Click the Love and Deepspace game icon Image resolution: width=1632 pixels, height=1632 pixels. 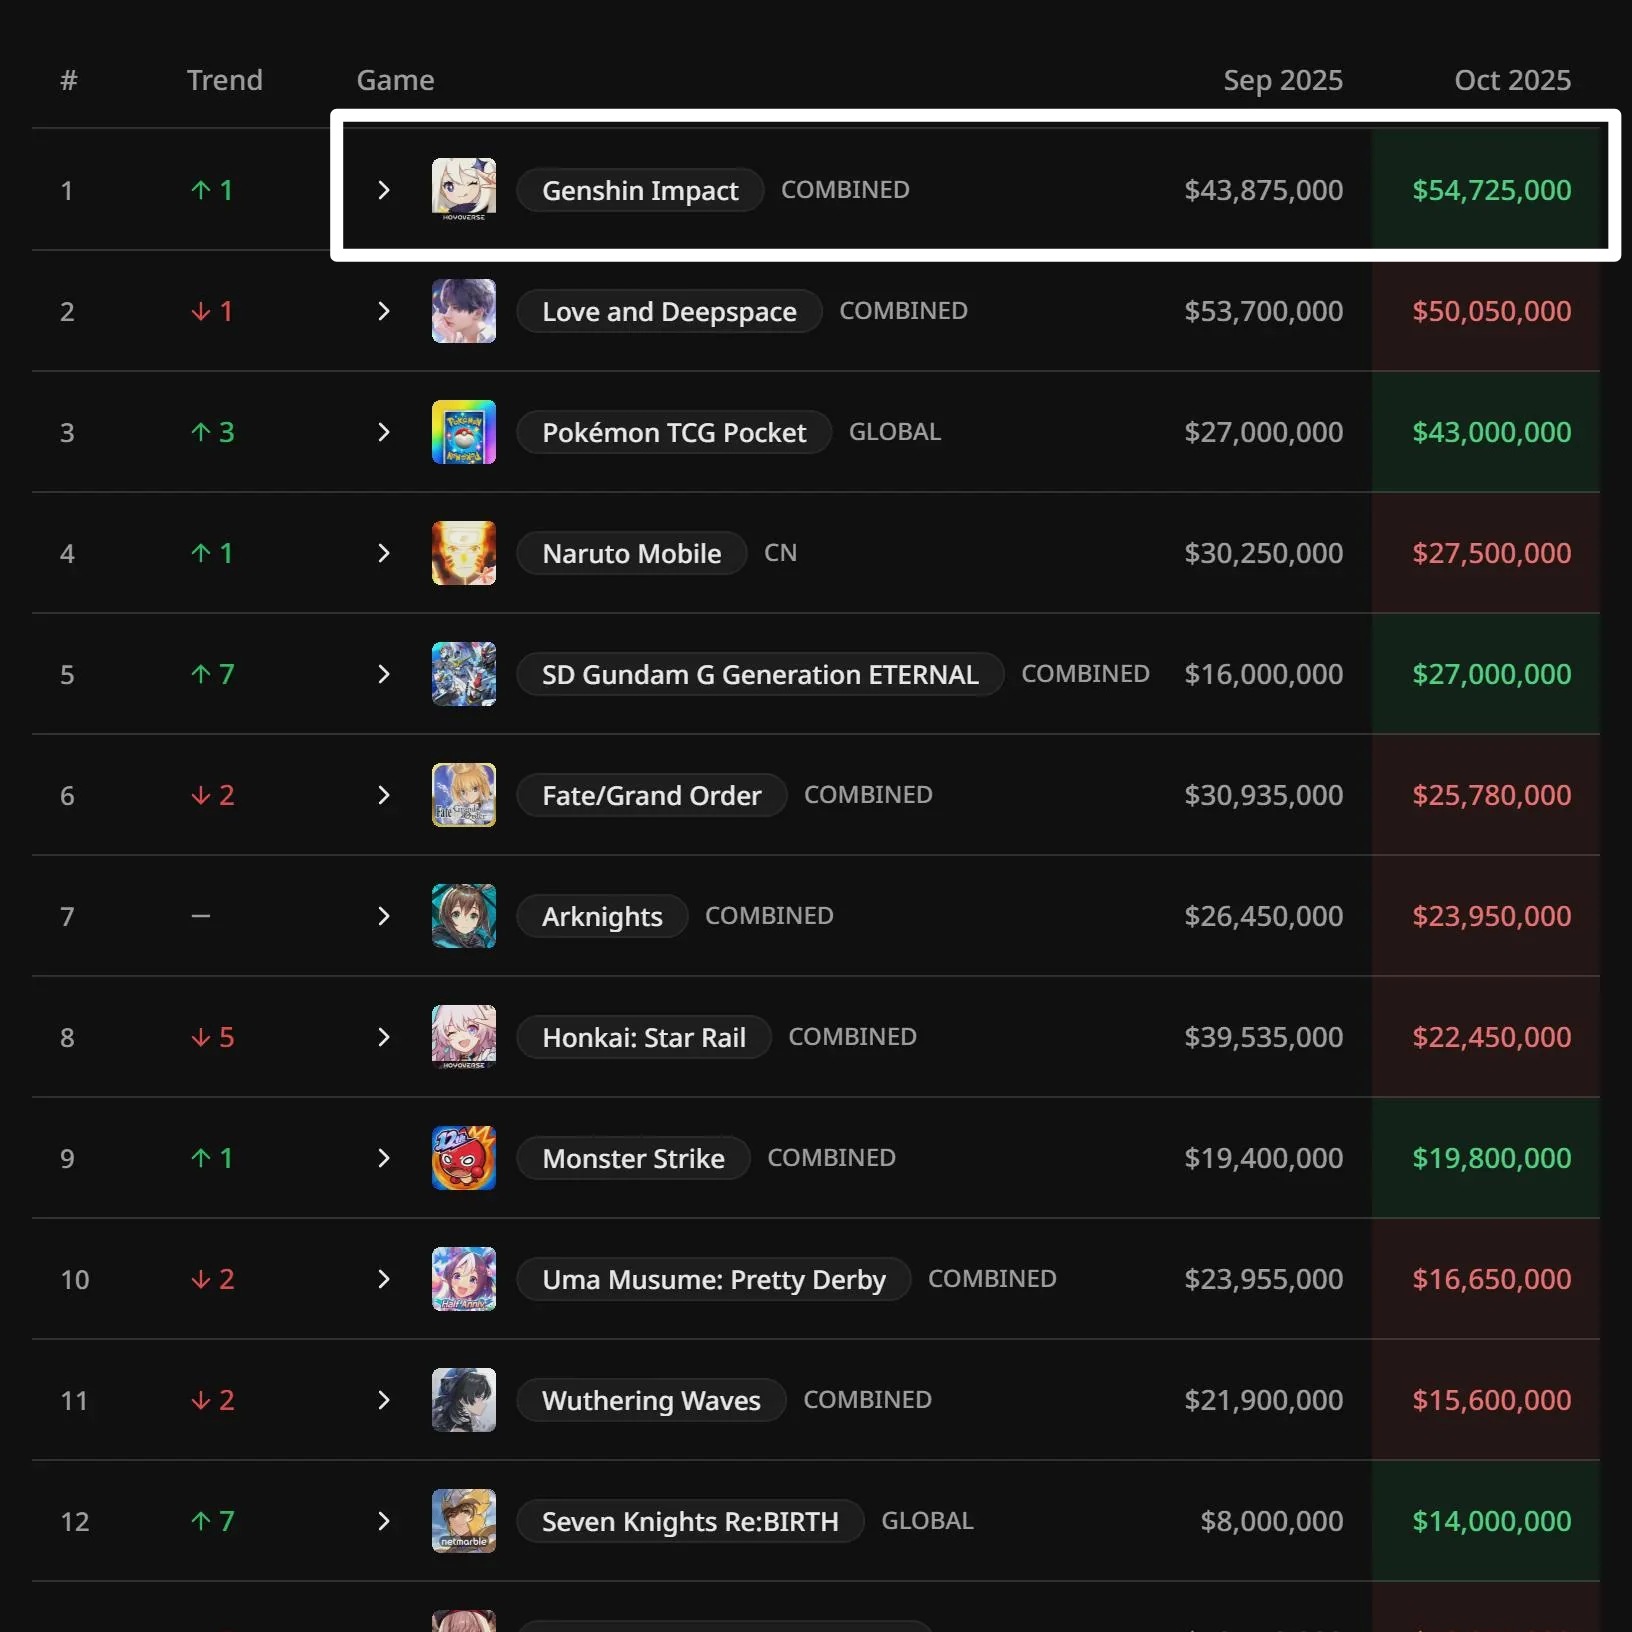[464, 311]
